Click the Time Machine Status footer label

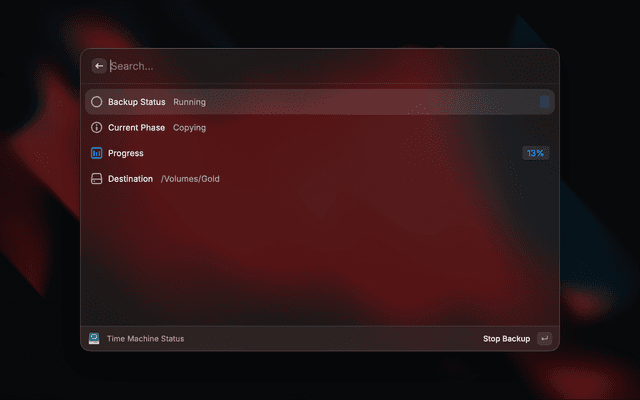(x=145, y=339)
